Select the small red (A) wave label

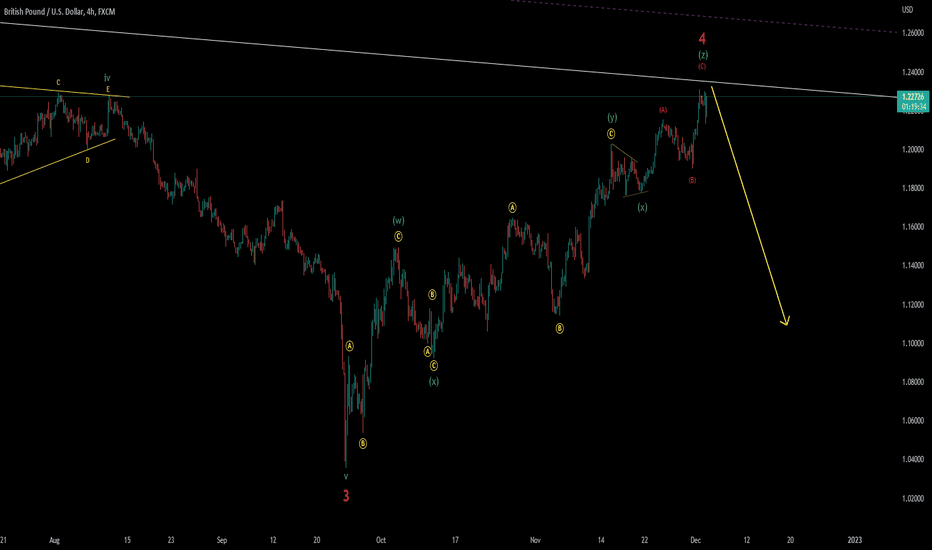[x=663, y=110]
